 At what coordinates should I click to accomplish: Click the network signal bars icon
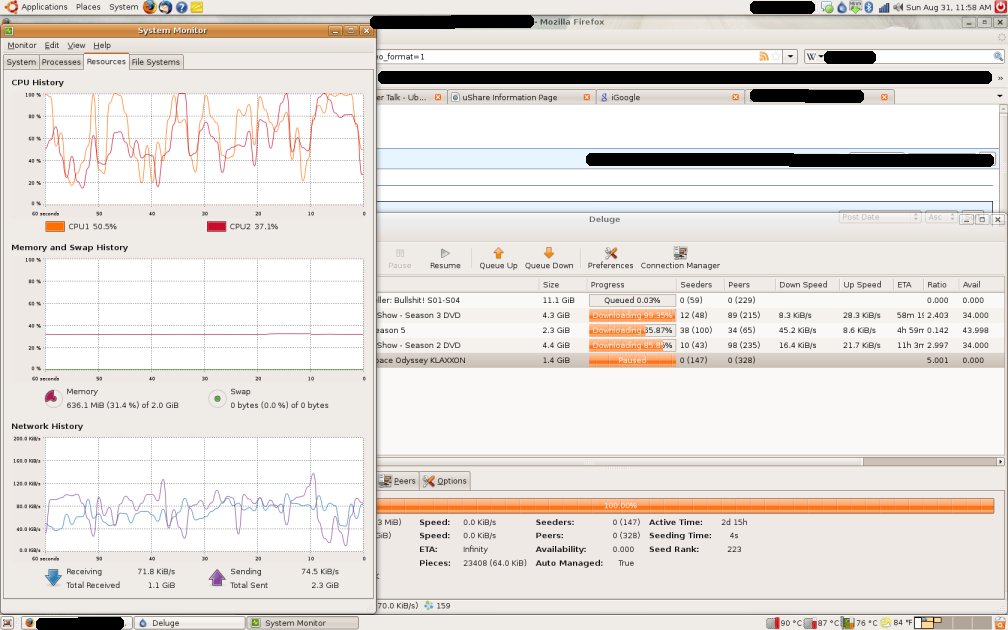(x=884, y=8)
